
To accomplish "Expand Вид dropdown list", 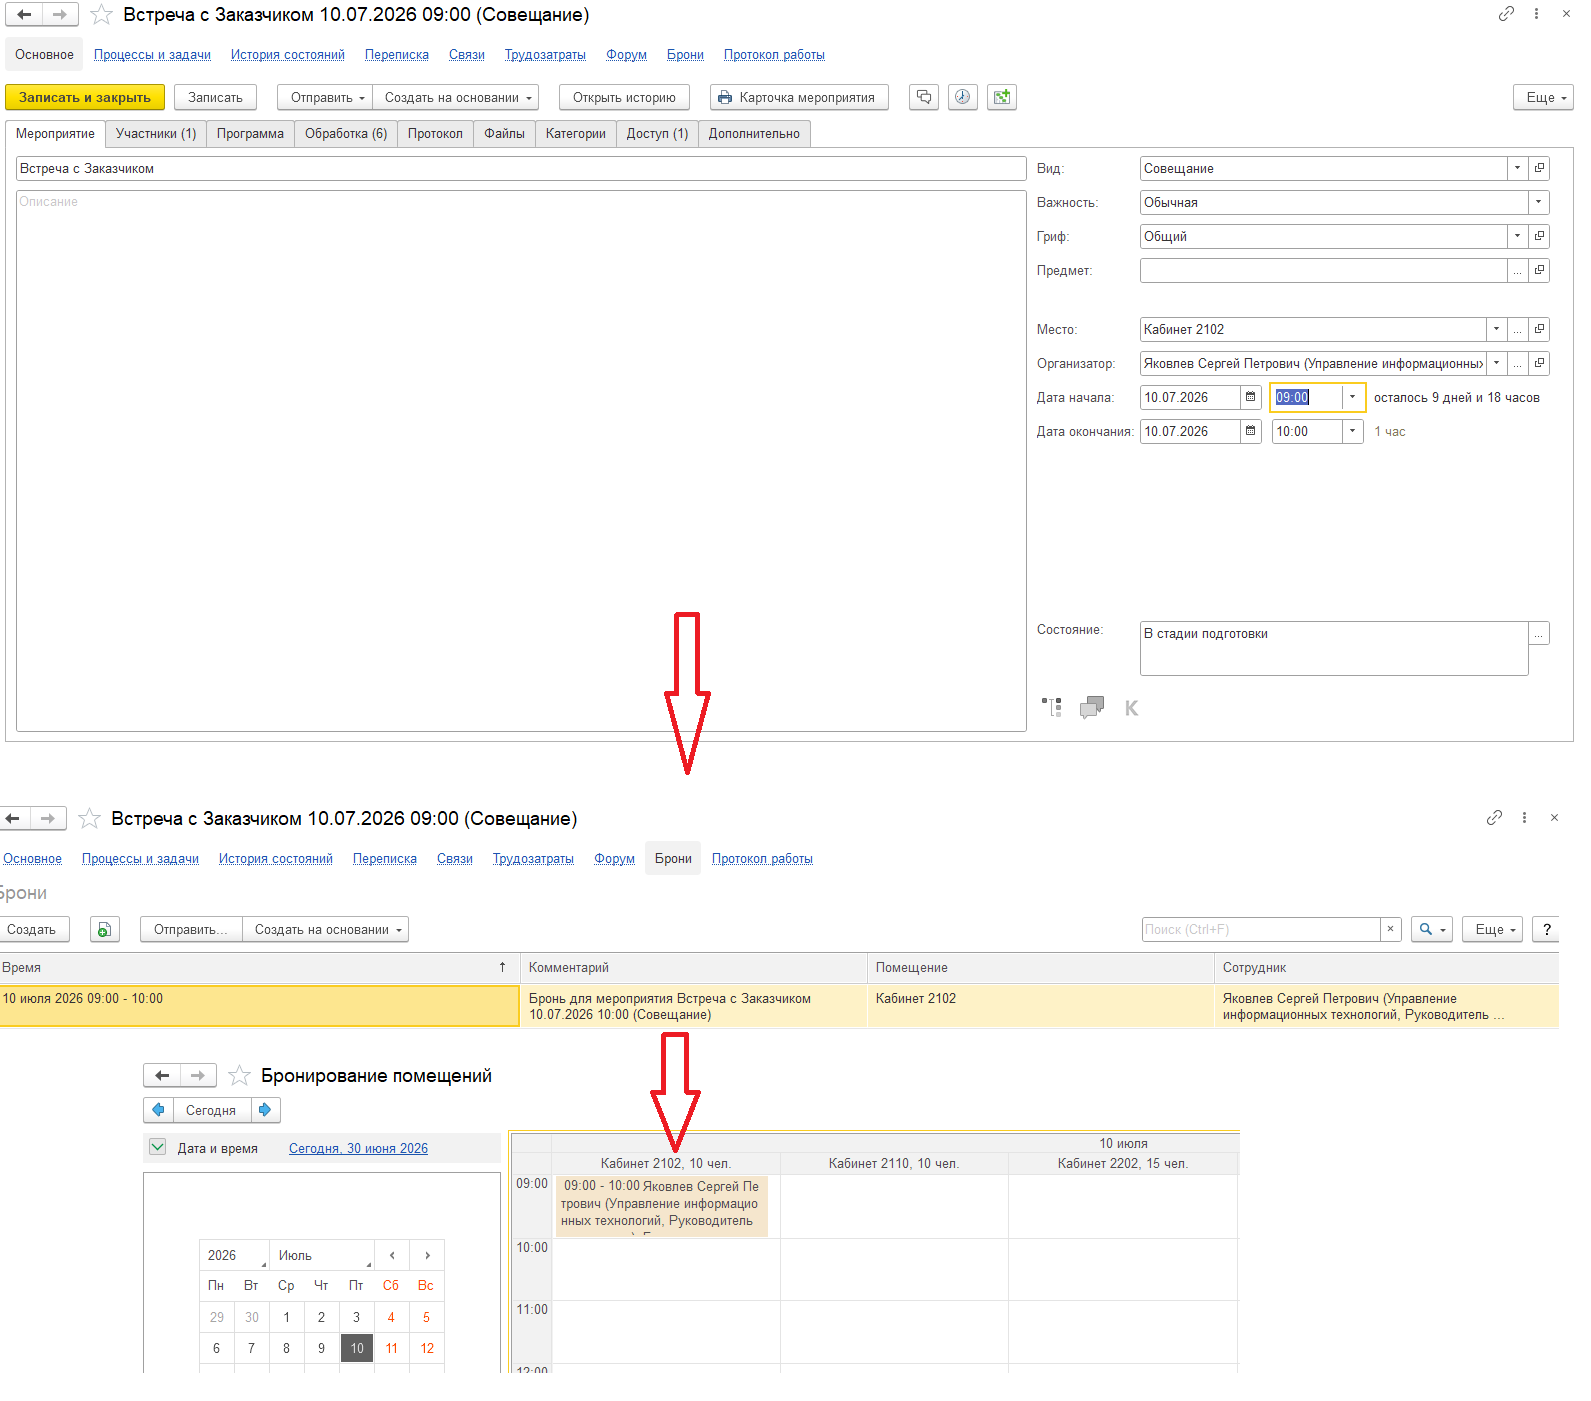I will (1517, 168).
